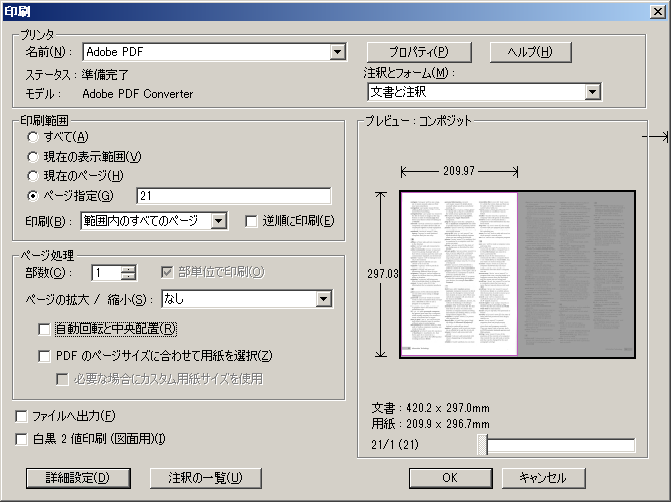Enable PDF のページサイズに合わせて用紙を選択

pyautogui.click(x=44, y=355)
